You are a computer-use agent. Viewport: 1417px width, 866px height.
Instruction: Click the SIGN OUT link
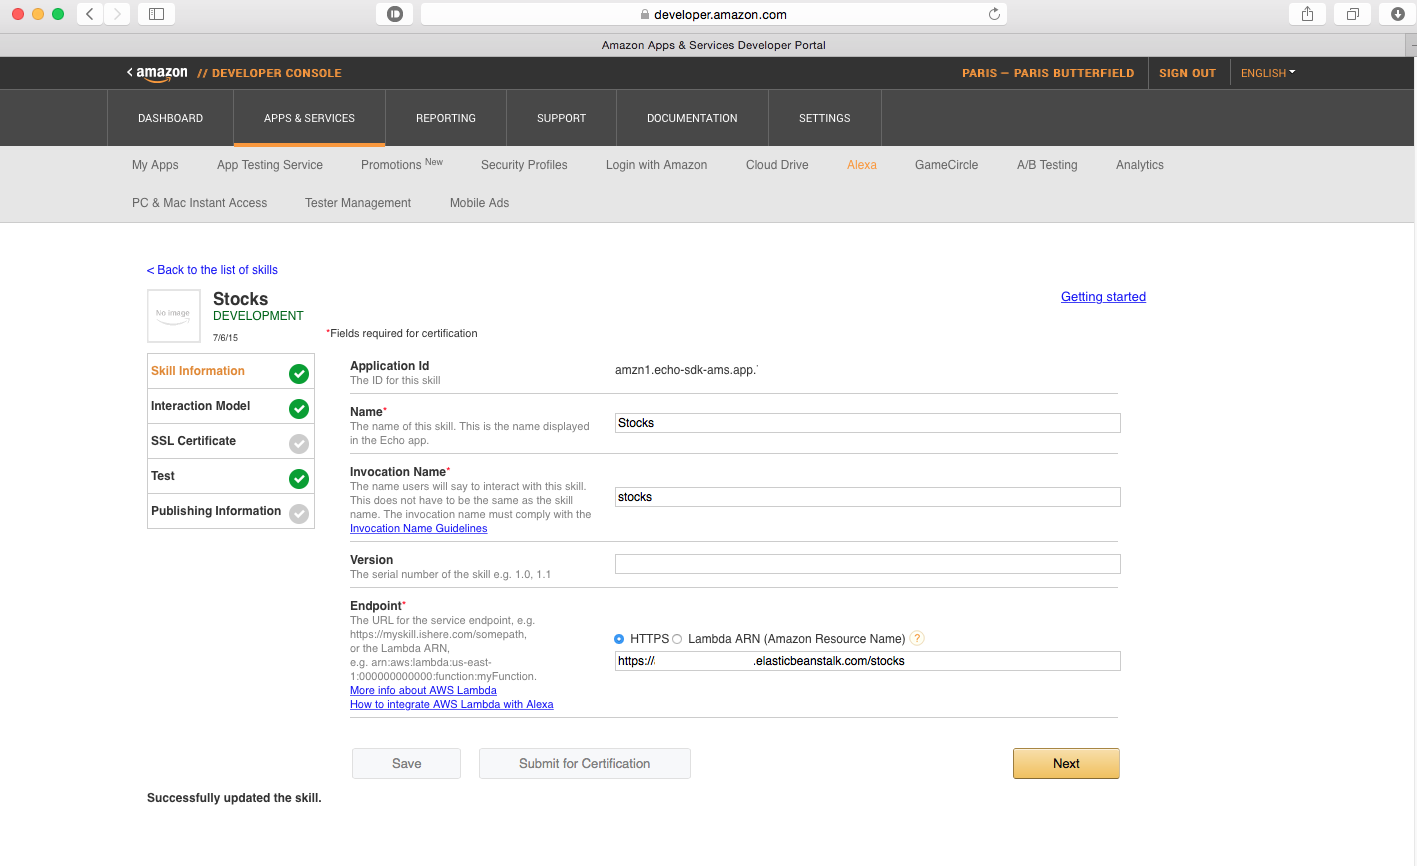coord(1187,73)
